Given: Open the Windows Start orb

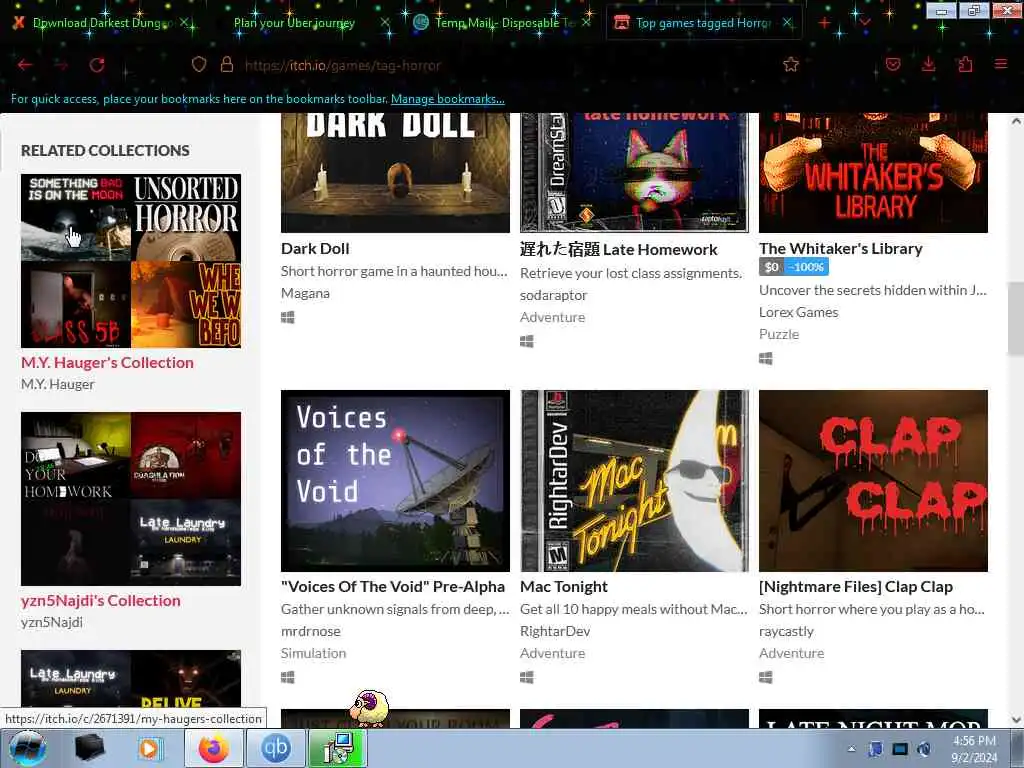Looking at the screenshot, I should coord(27,748).
